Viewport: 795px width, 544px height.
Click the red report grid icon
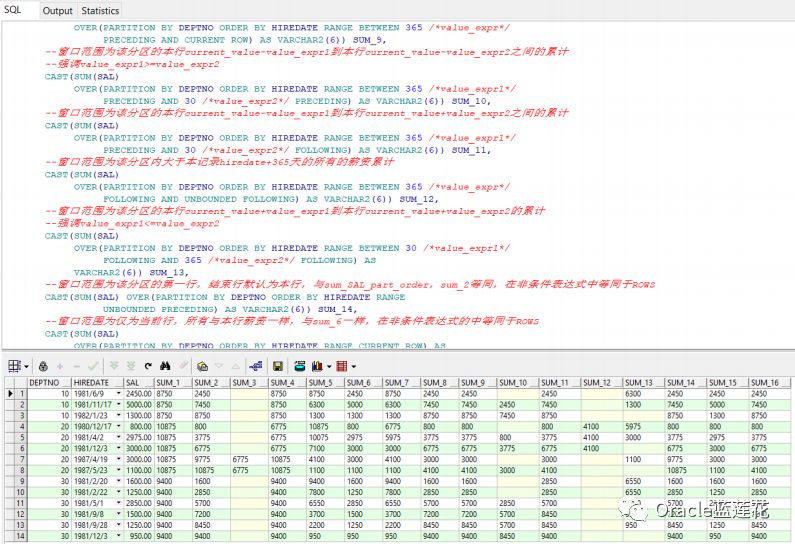coord(342,366)
